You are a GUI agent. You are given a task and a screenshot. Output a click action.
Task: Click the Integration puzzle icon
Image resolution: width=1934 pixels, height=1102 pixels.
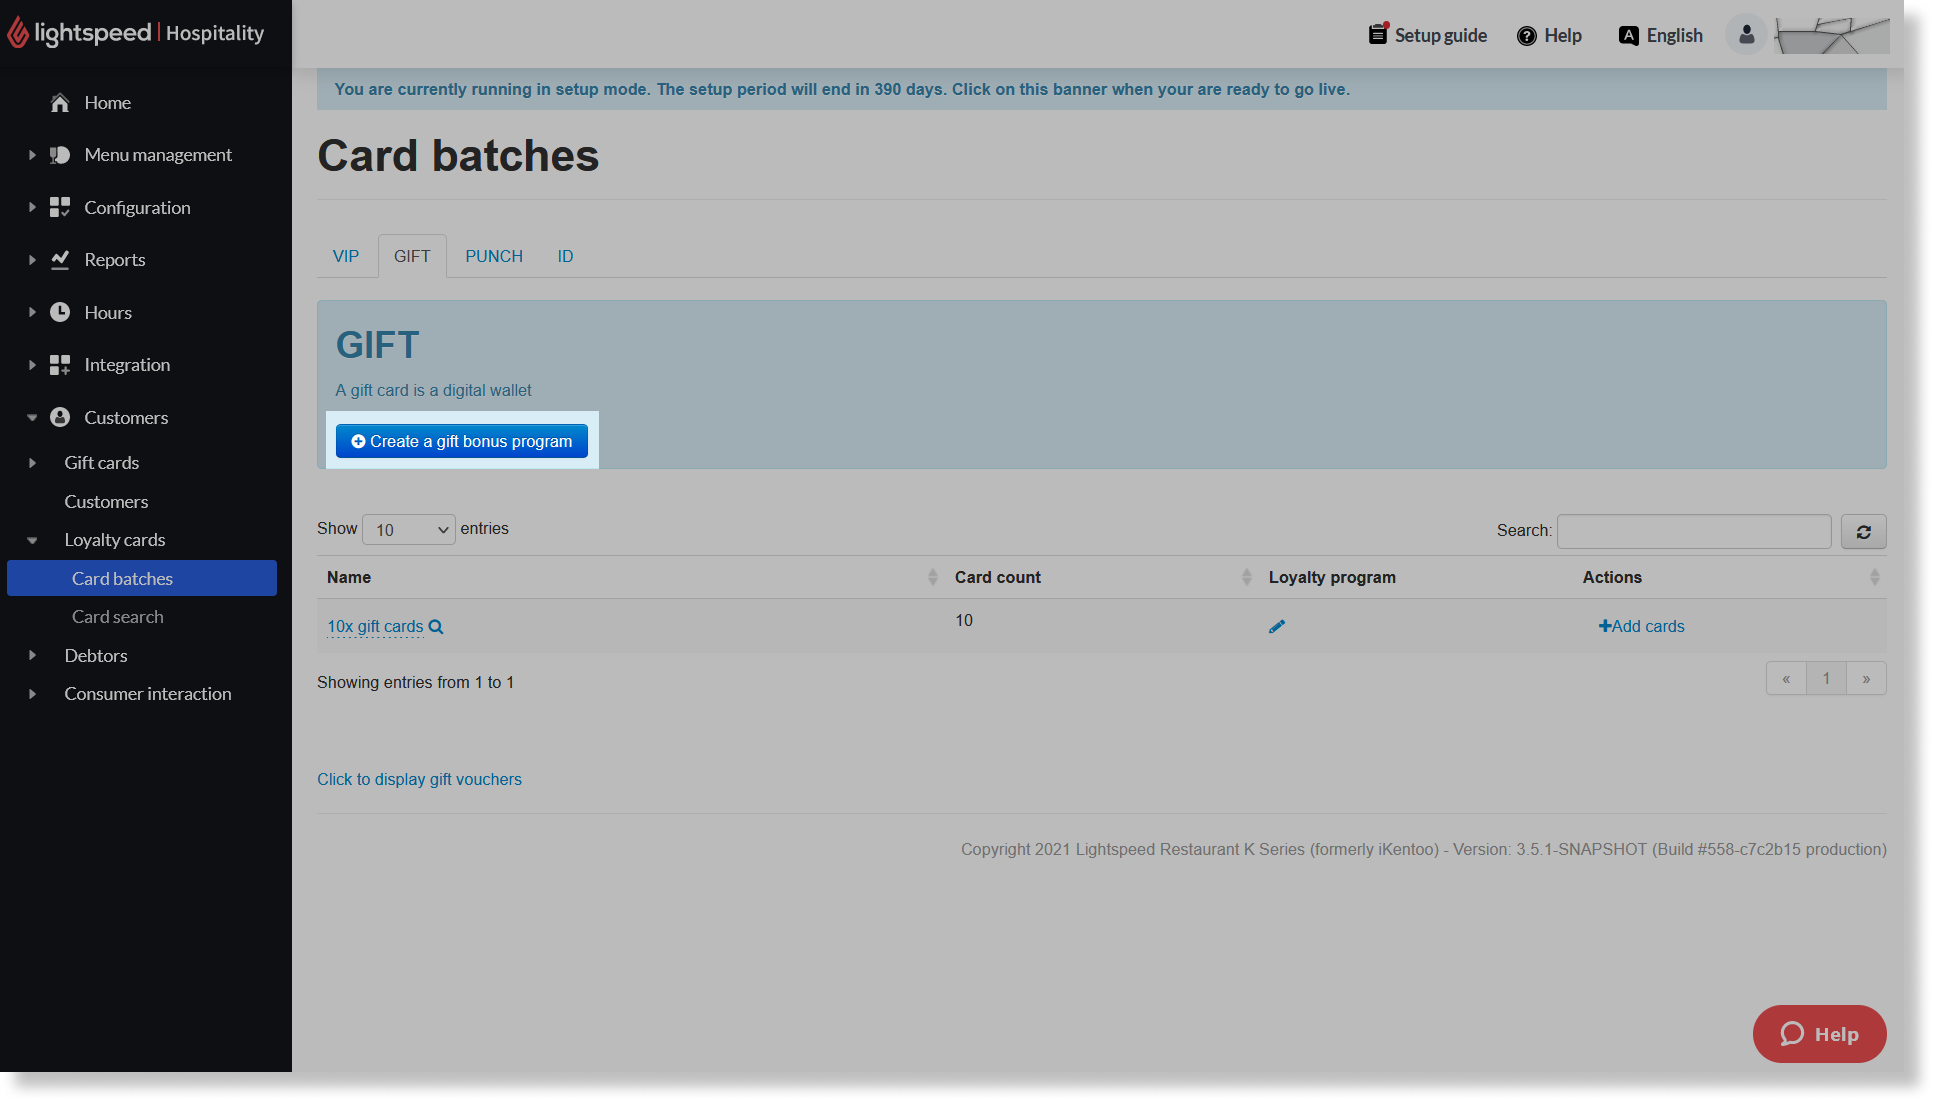coord(60,365)
